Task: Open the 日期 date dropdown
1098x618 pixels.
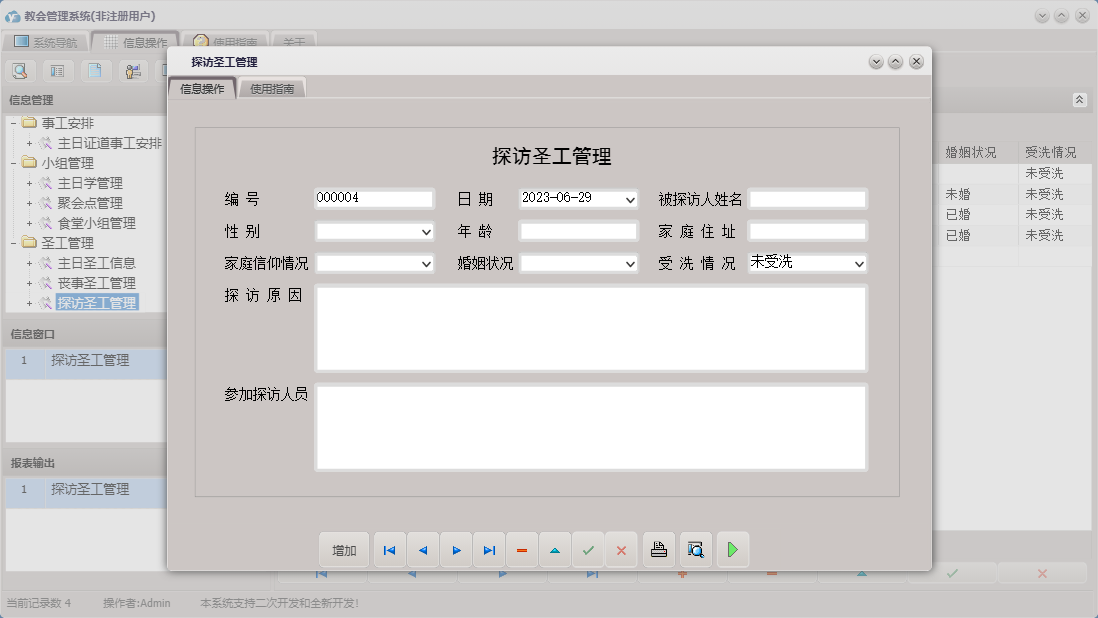Action: pos(630,198)
